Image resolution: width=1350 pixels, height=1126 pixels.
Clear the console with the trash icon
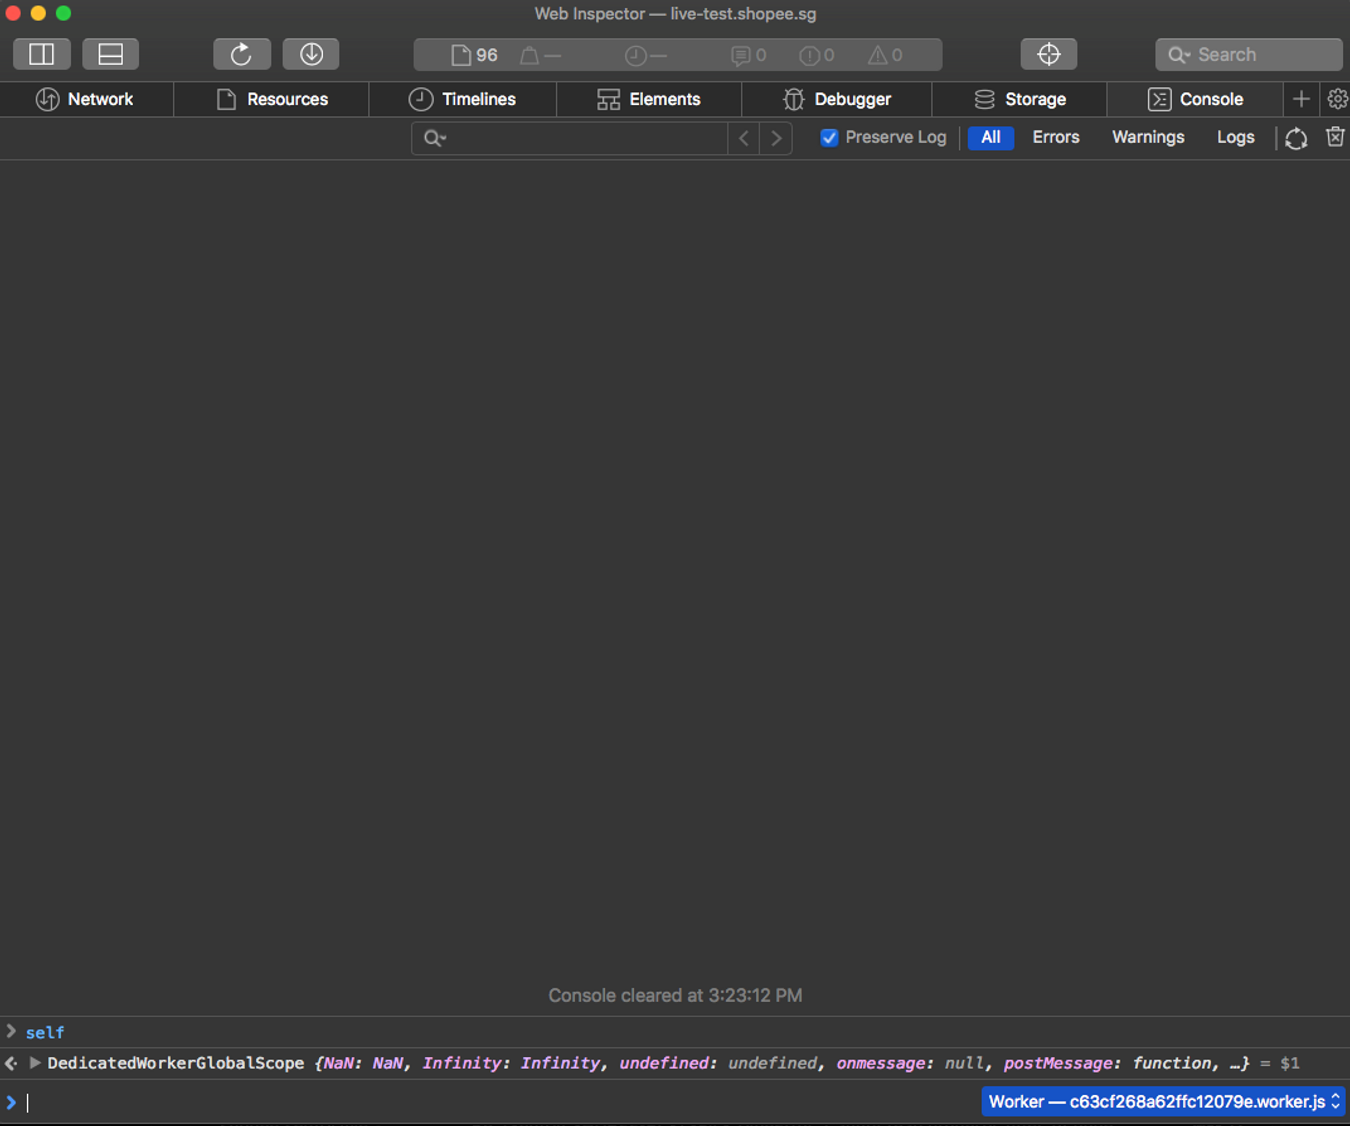pyautogui.click(x=1335, y=137)
